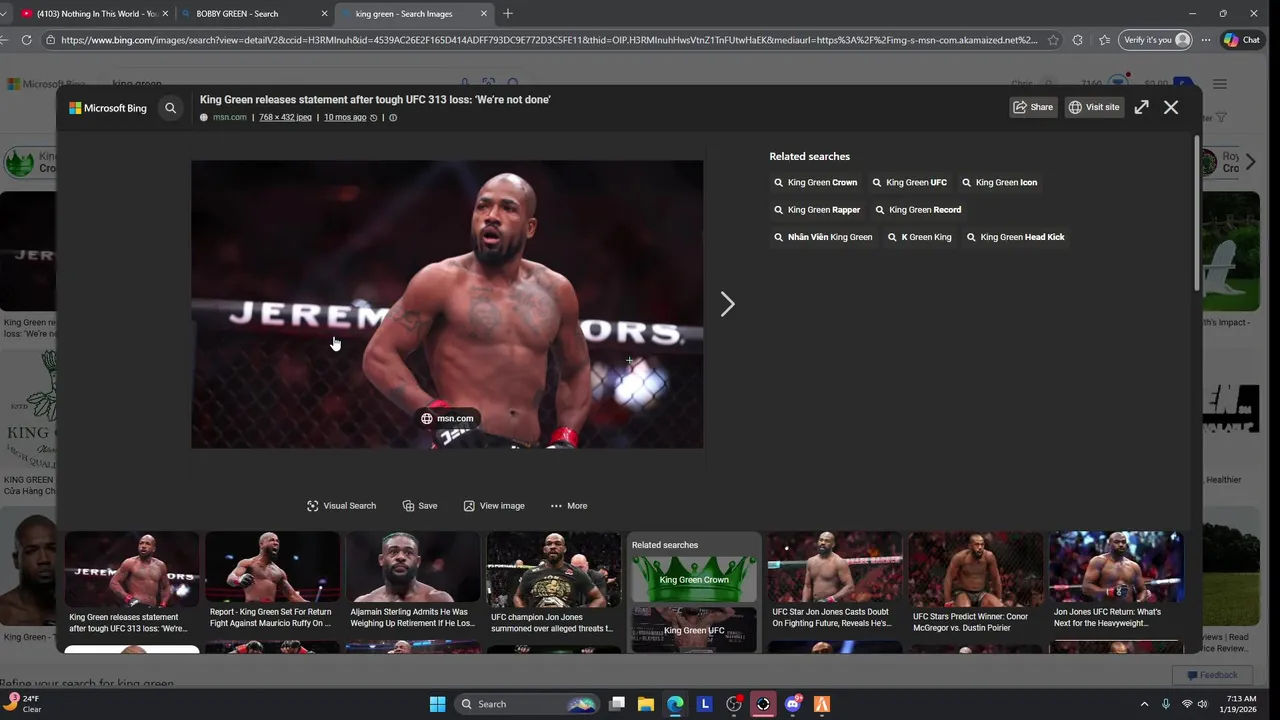Search related 'King Green Icon'
The image size is (1280, 720).
point(999,182)
